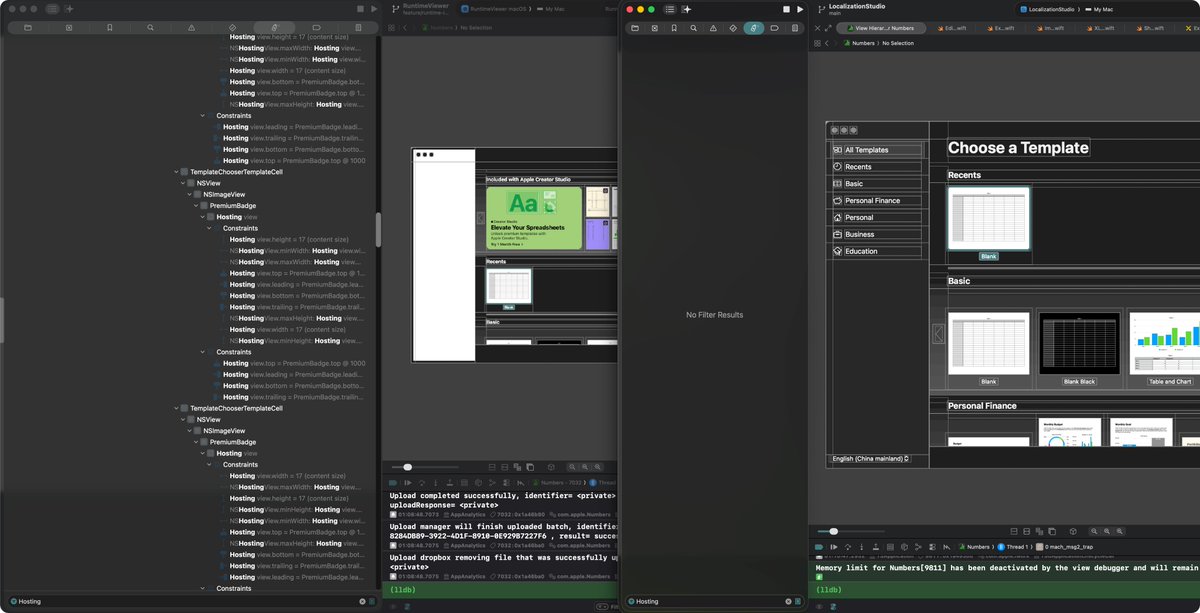Open Source Control navigator in LocalizationStudio window
The image size is (1200, 613).
click(x=655, y=28)
